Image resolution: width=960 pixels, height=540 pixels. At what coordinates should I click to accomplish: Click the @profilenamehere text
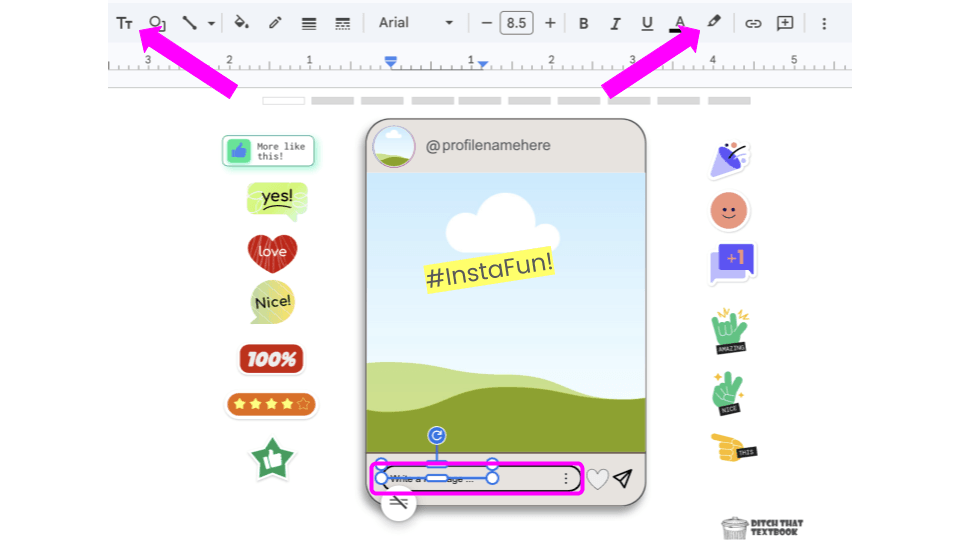(x=488, y=146)
